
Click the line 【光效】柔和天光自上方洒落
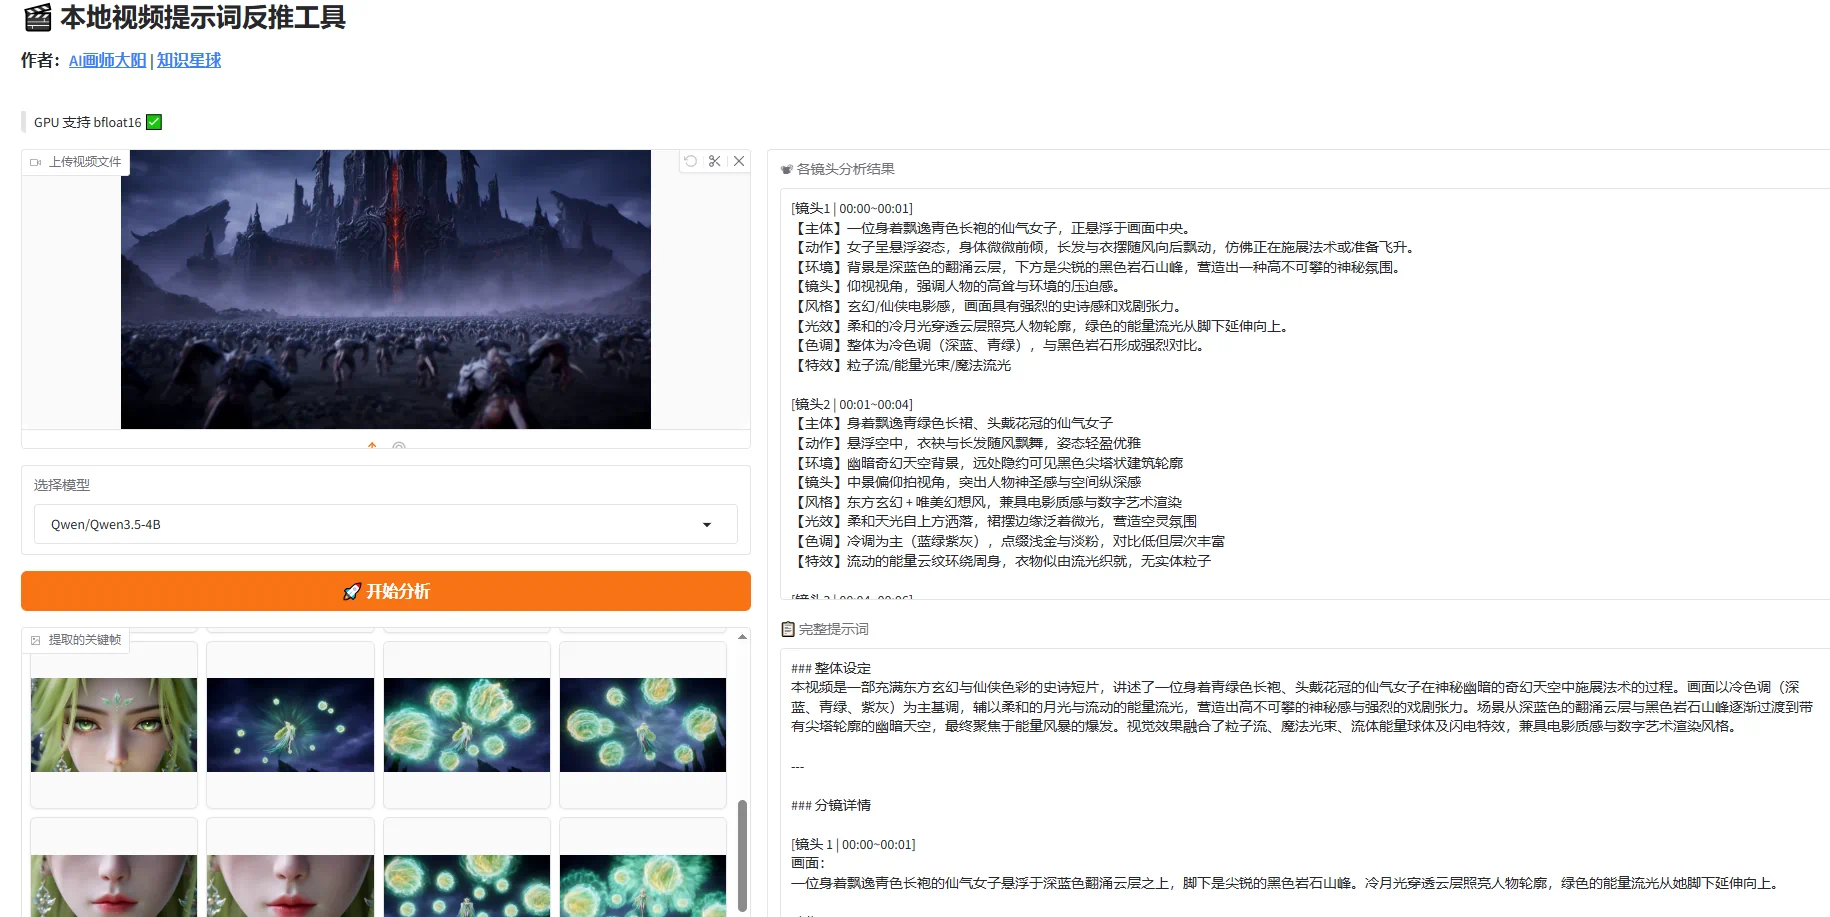pyautogui.click(x=994, y=522)
